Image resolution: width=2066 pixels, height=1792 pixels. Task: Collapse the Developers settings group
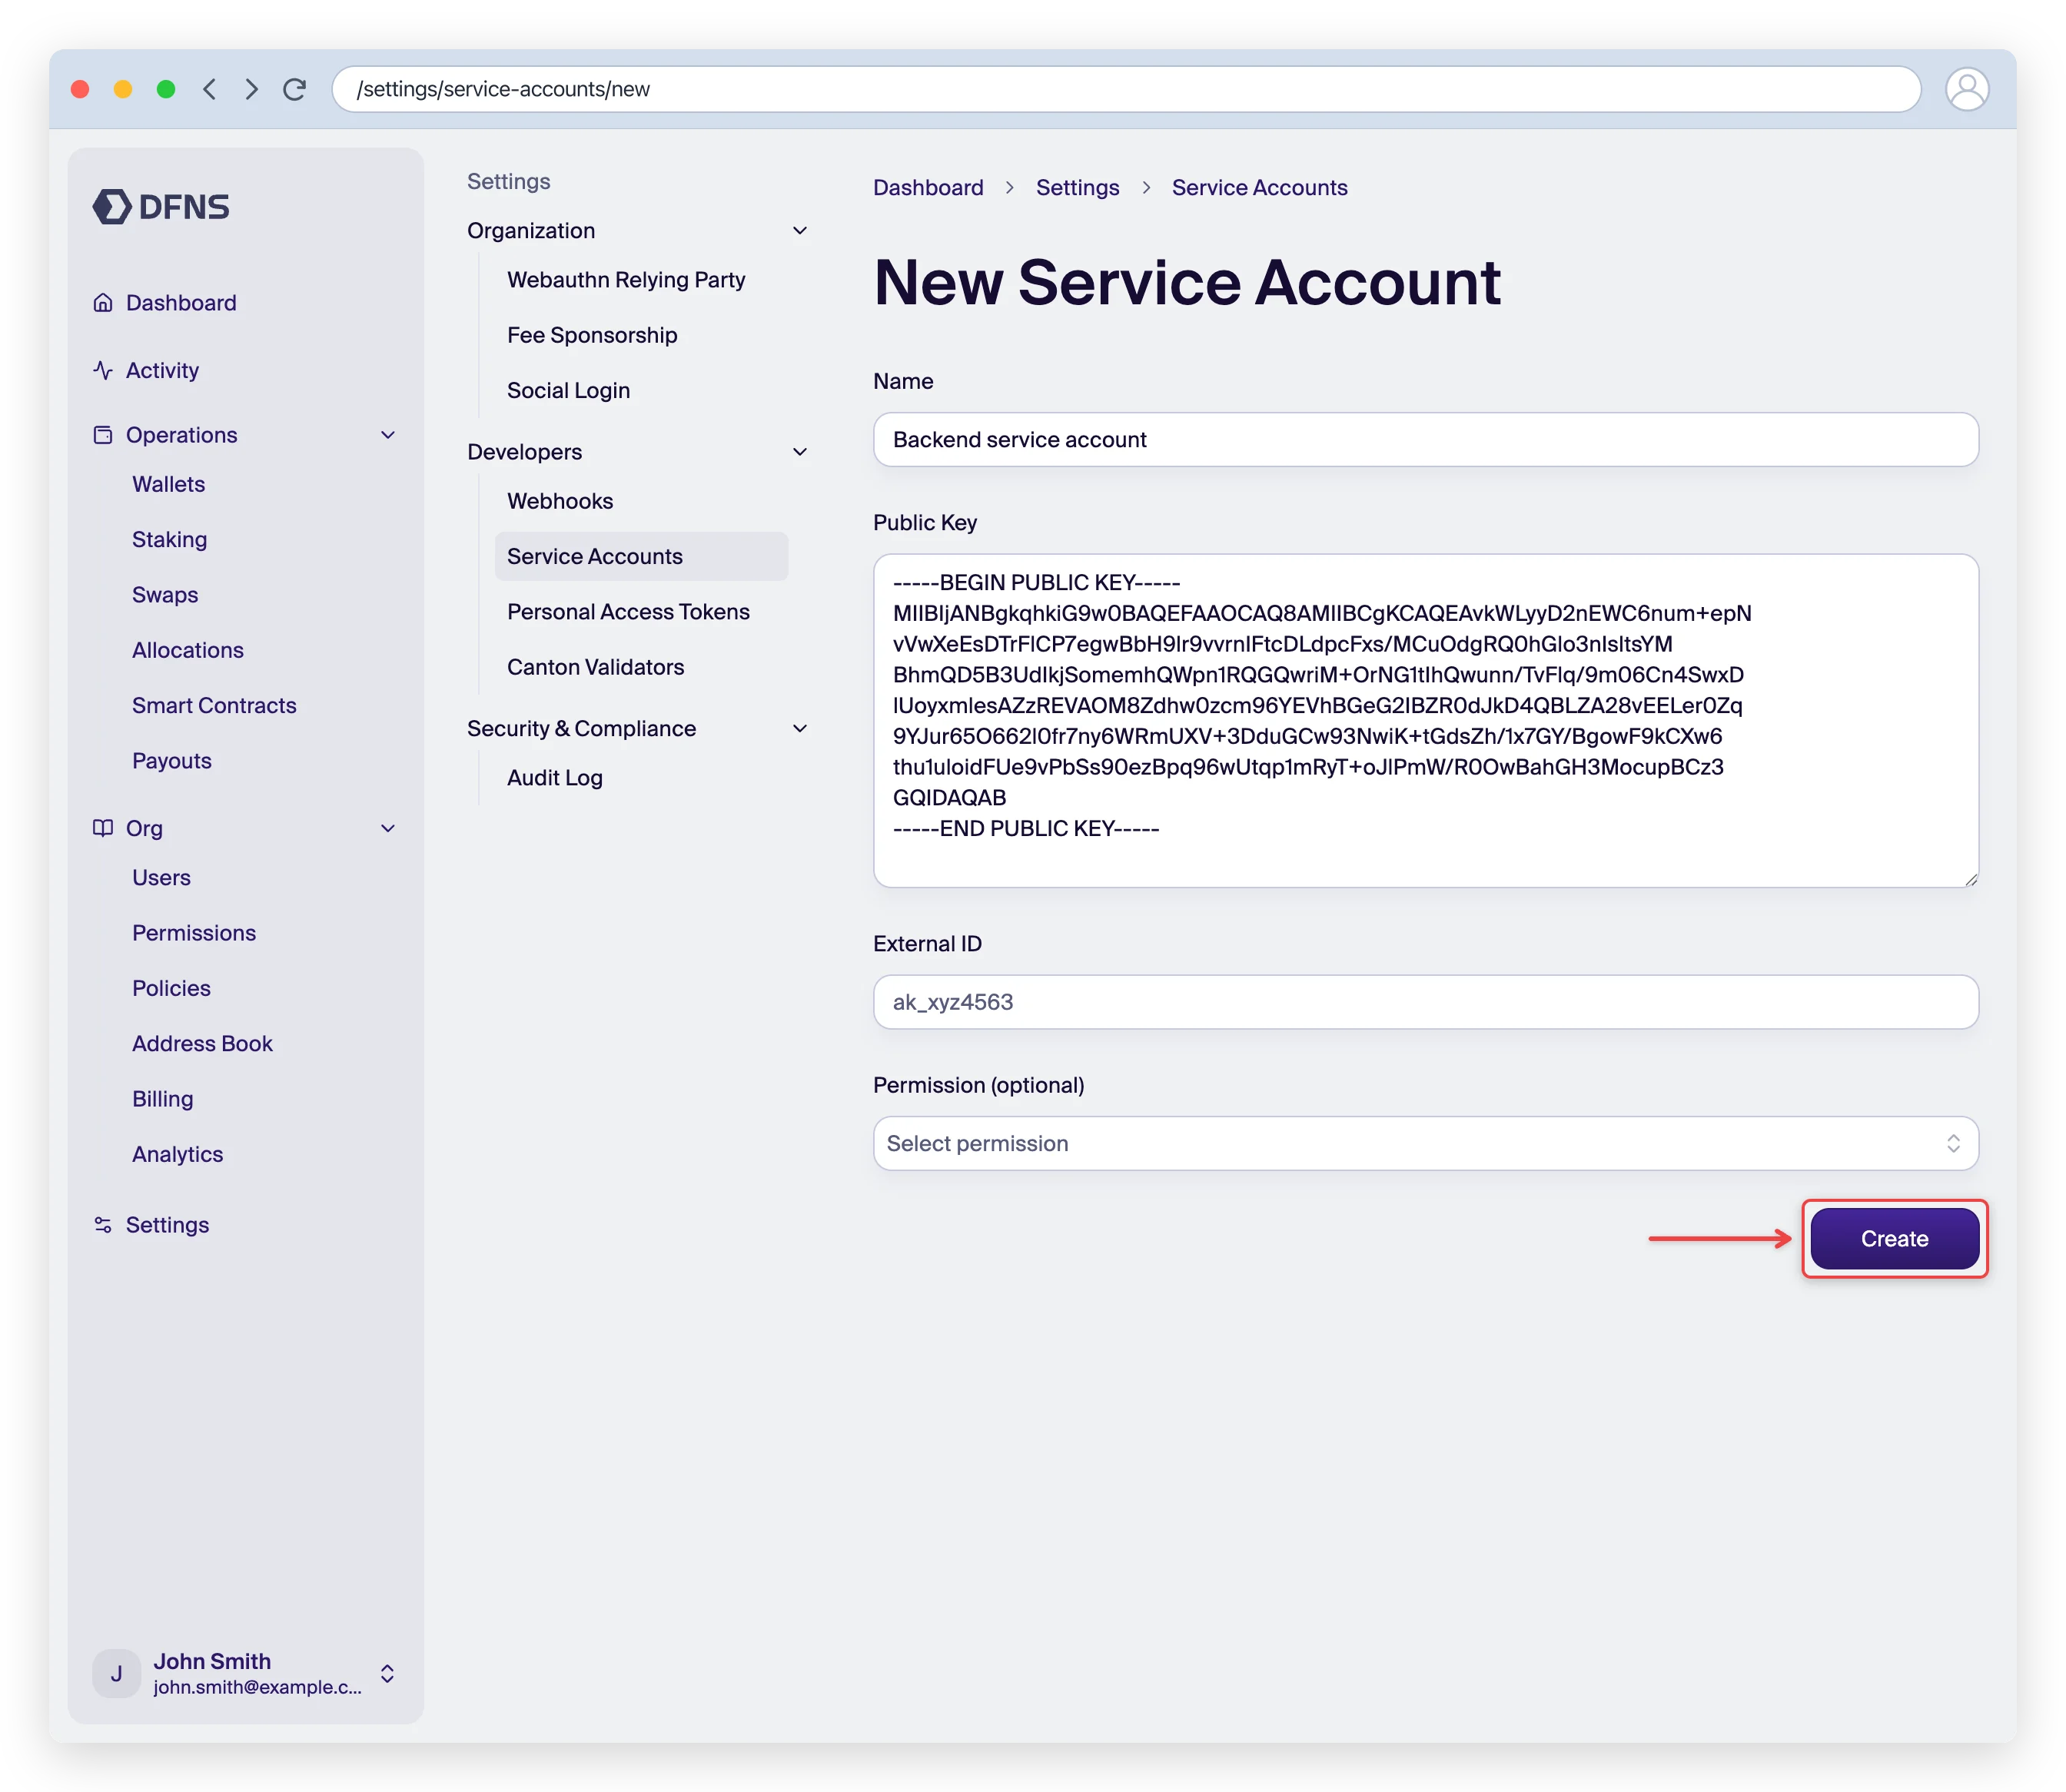coord(800,452)
